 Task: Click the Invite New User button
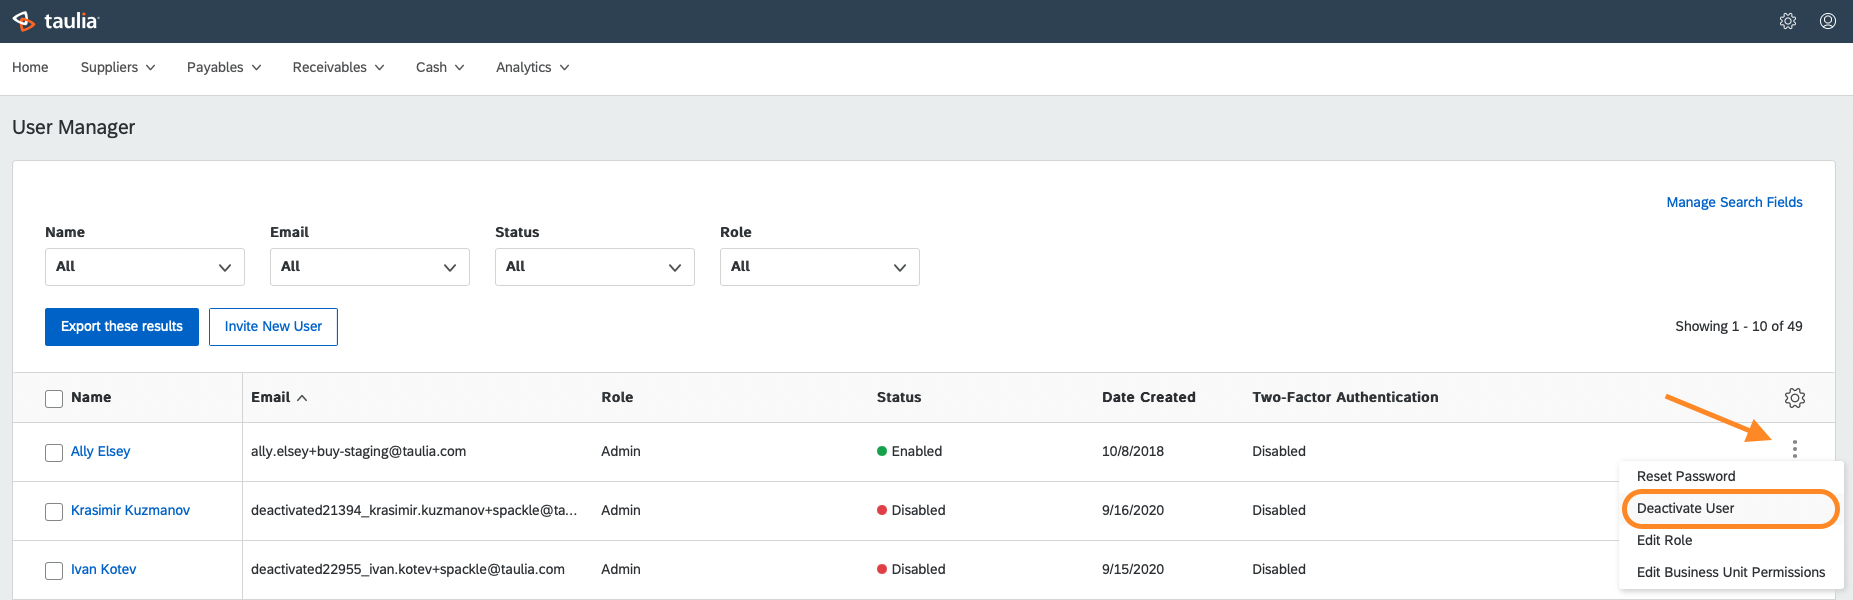tap(273, 327)
